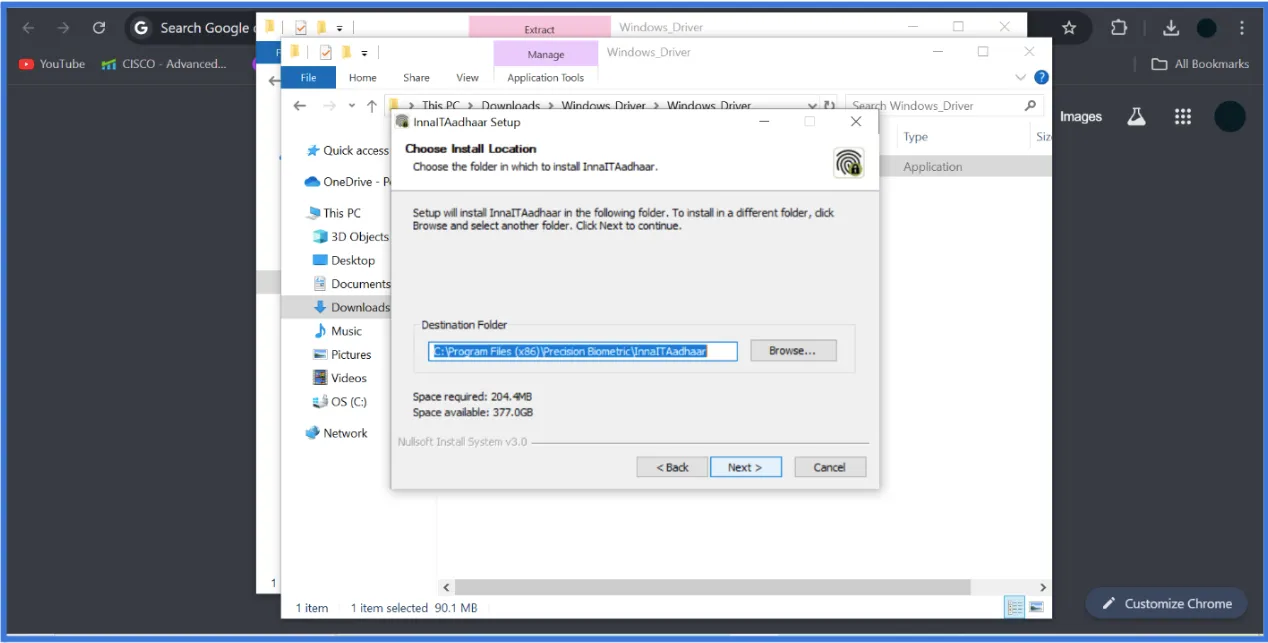Open Documents in the navigation pane
The image size is (1268, 643).
click(x=351, y=284)
